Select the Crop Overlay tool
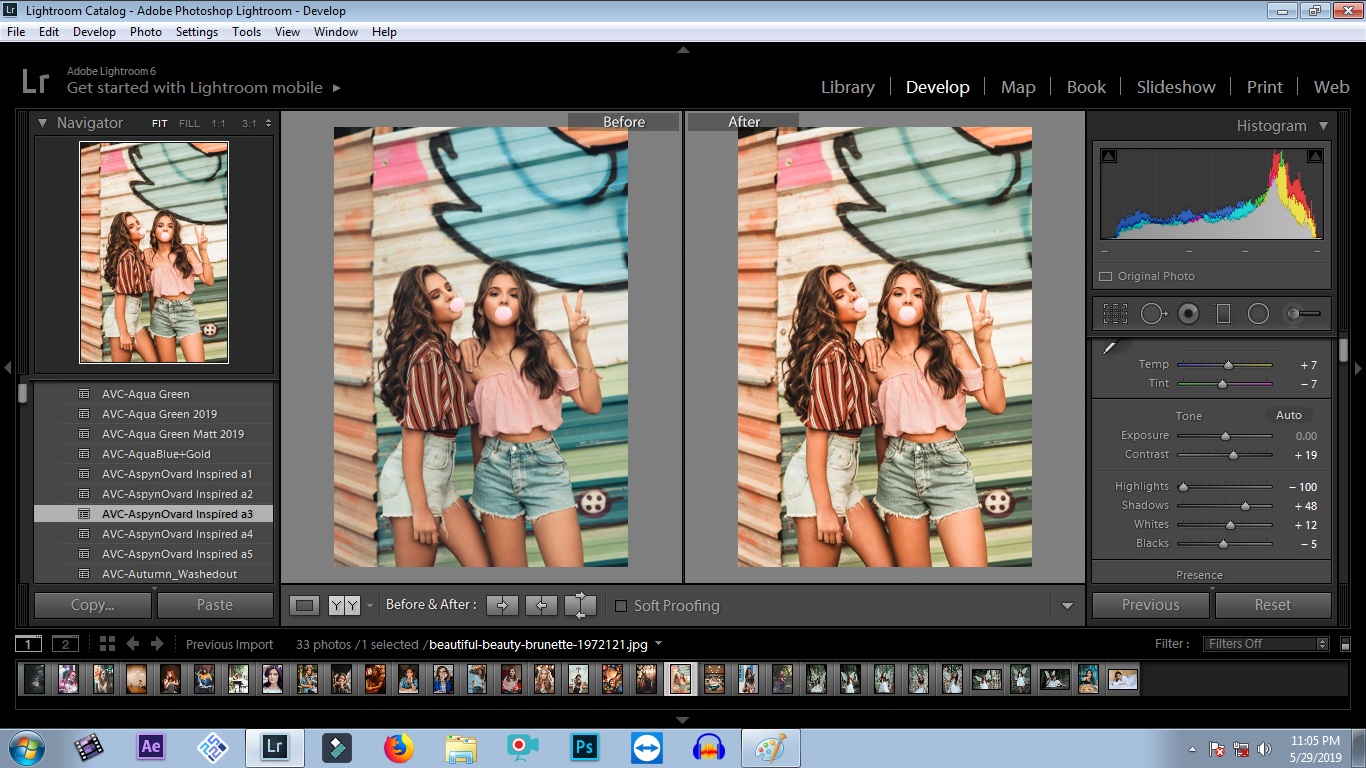 pos(1115,314)
